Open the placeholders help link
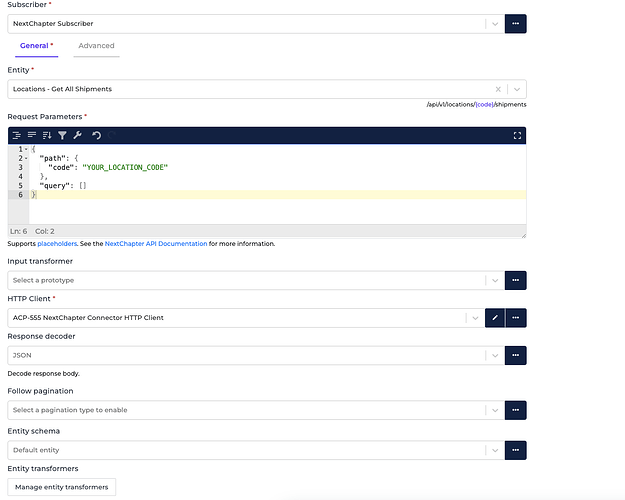The width and height of the screenshot is (625, 500). point(57,244)
